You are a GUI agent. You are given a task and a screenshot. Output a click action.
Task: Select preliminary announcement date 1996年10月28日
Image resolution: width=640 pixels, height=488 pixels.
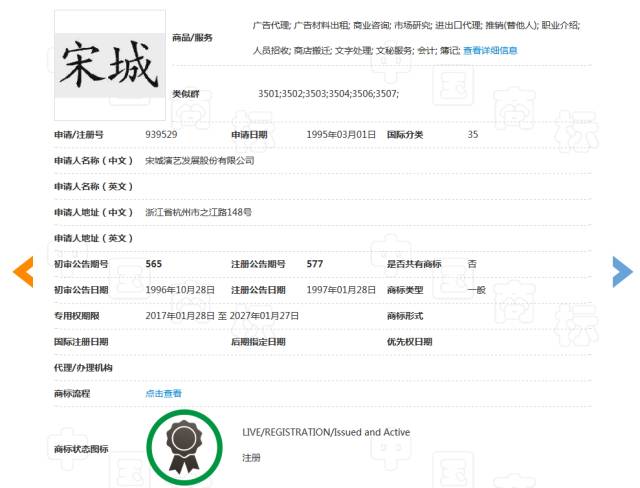tap(180, 290)
